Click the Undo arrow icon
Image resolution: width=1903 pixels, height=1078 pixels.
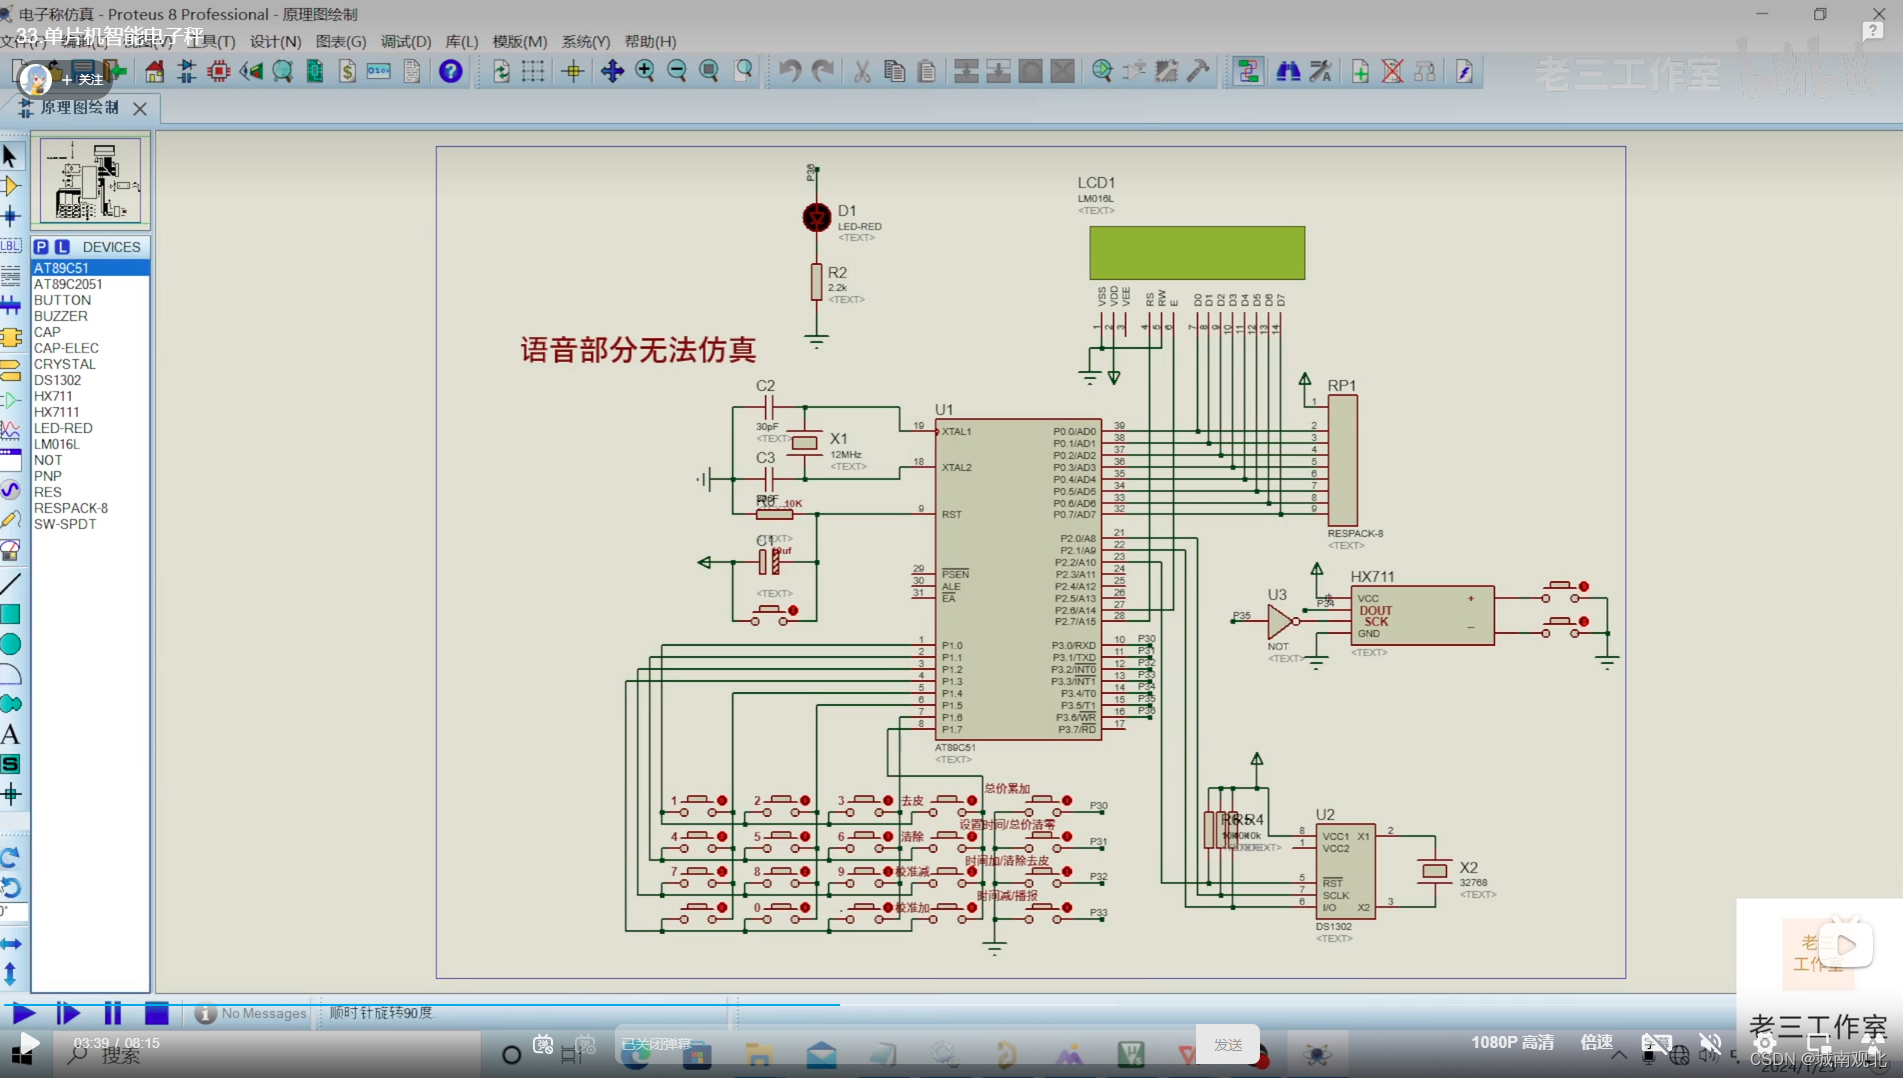790,71
